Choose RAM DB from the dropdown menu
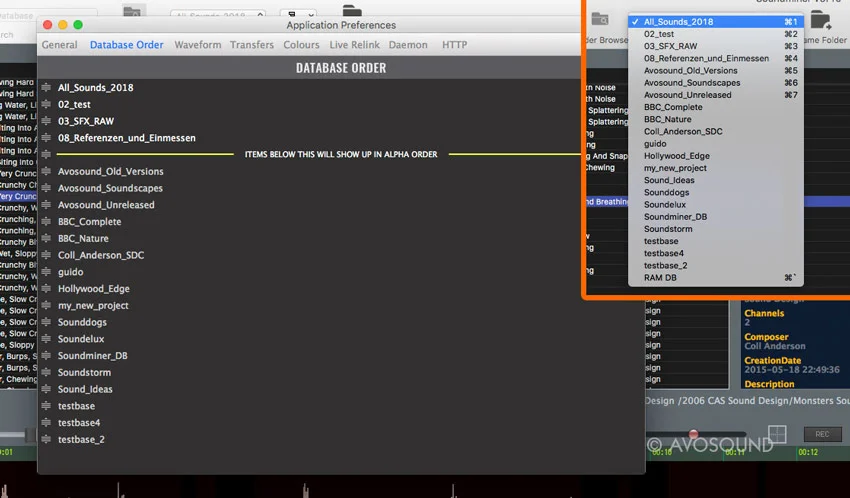850x498 pixels. [x=716, y=277]
